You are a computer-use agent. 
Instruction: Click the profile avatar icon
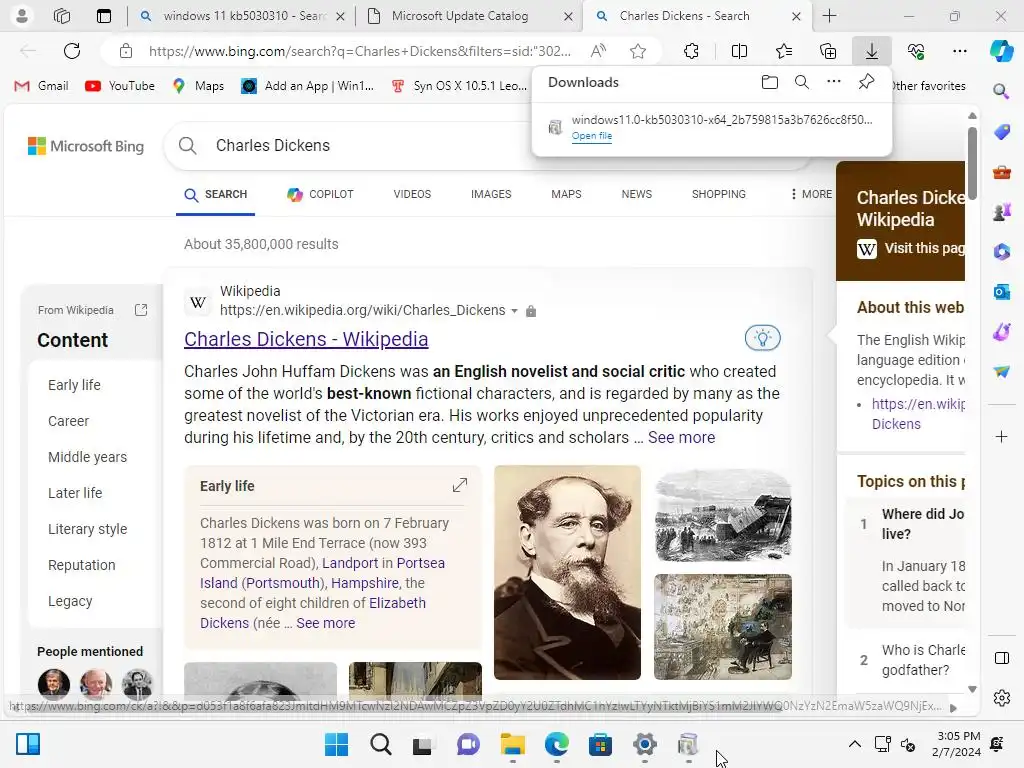[22, 16]
